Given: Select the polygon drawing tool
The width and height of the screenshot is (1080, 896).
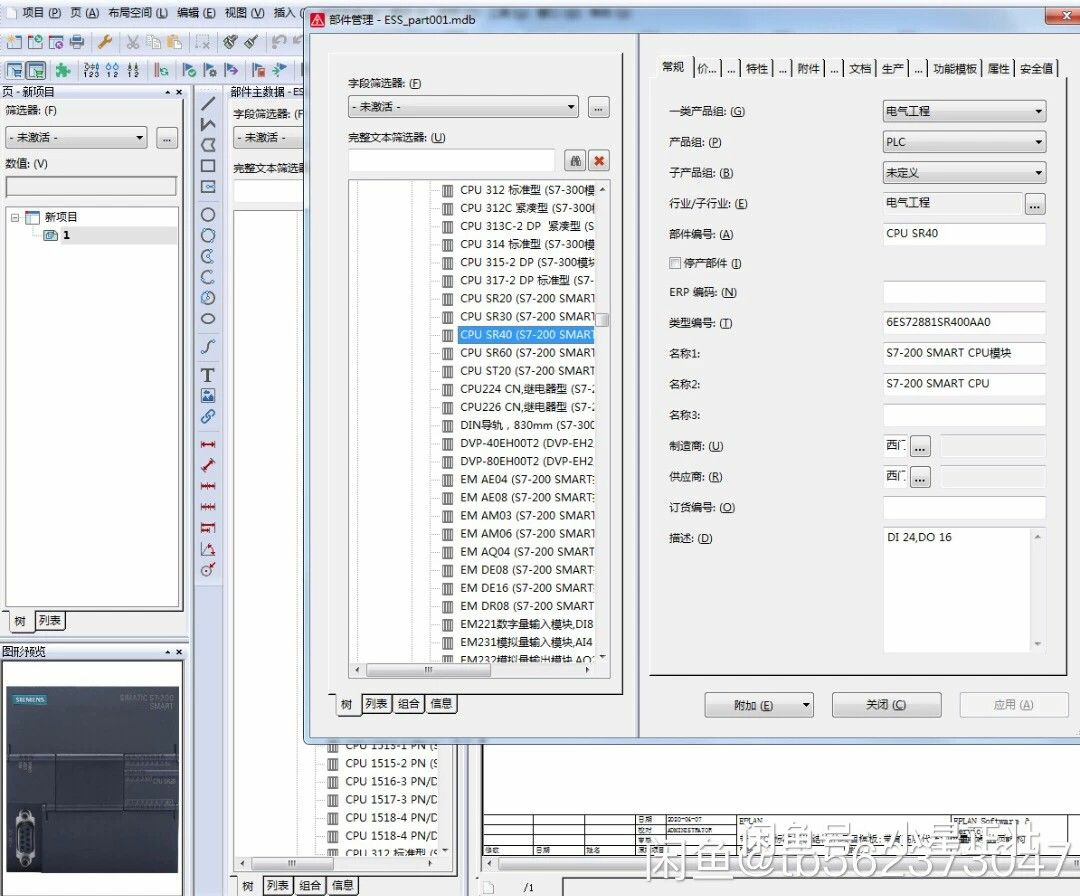Looking at the screenshot, I should 207,145.
